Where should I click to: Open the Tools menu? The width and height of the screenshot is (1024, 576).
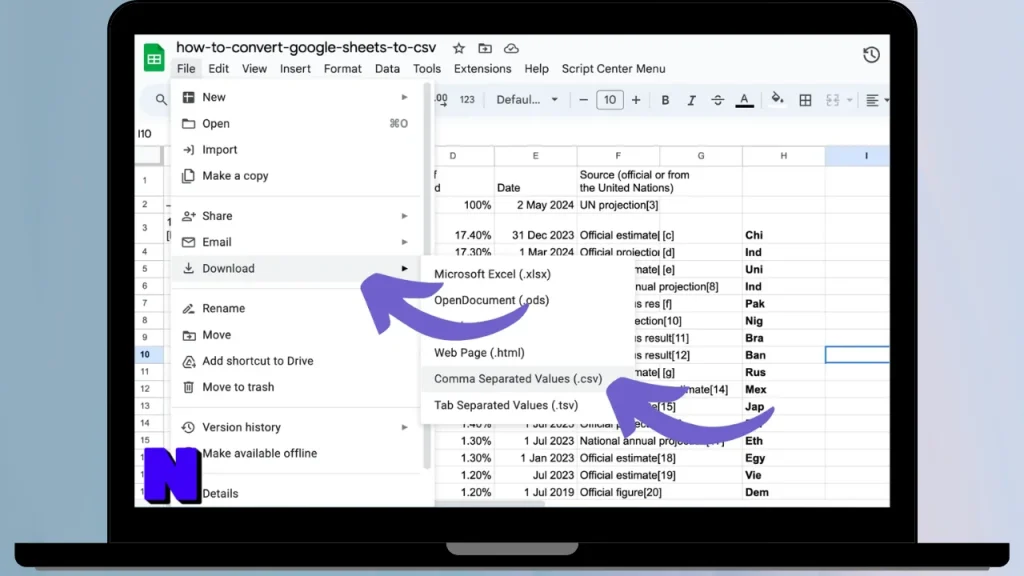[426, 69]
